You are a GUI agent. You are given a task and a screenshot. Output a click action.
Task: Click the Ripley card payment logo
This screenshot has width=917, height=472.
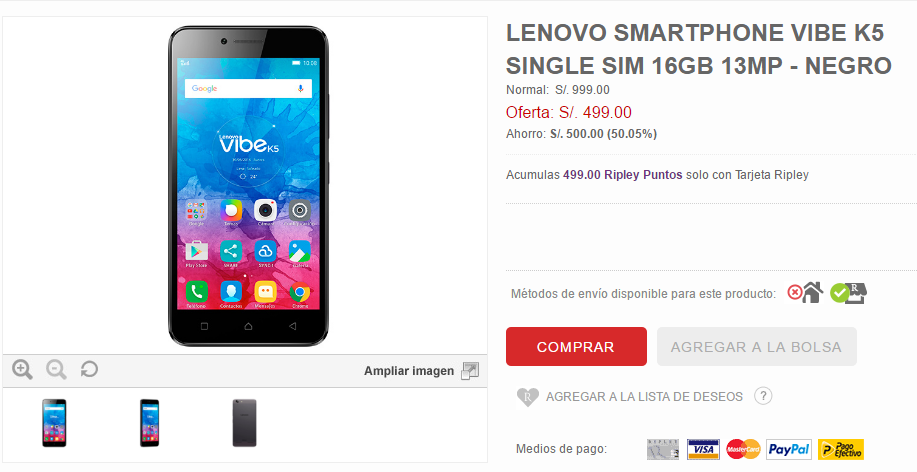click(663, 449)
